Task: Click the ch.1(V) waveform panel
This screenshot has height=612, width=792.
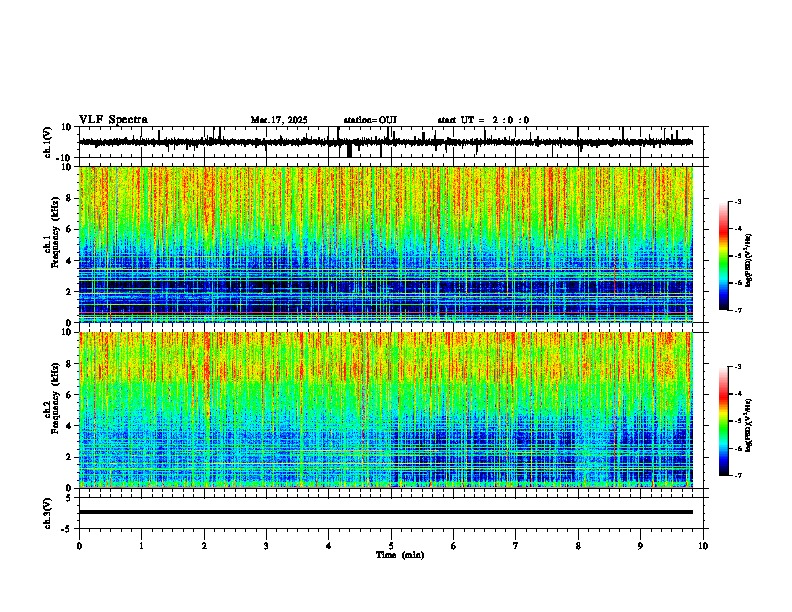Action: pos(391,142)
